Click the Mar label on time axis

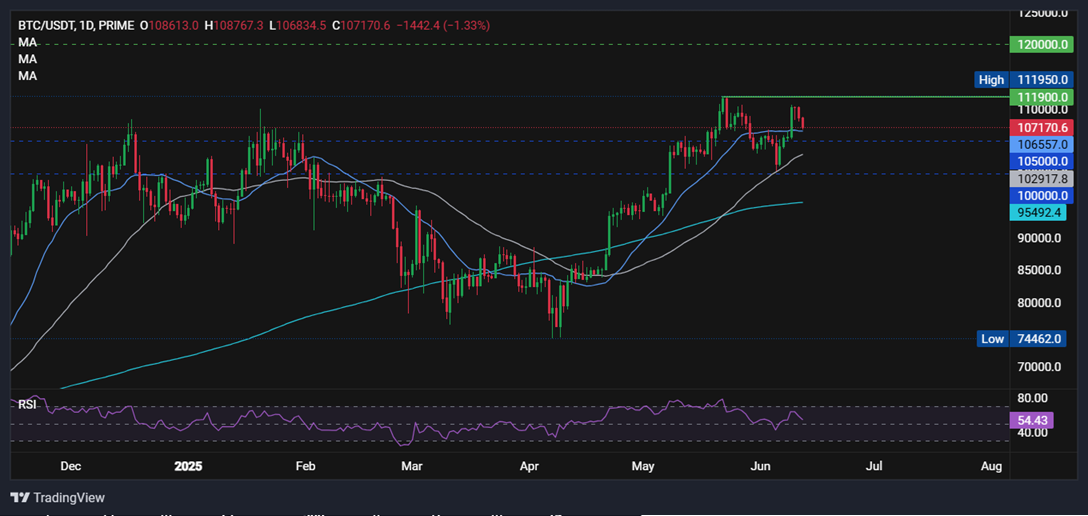point(414,467)
